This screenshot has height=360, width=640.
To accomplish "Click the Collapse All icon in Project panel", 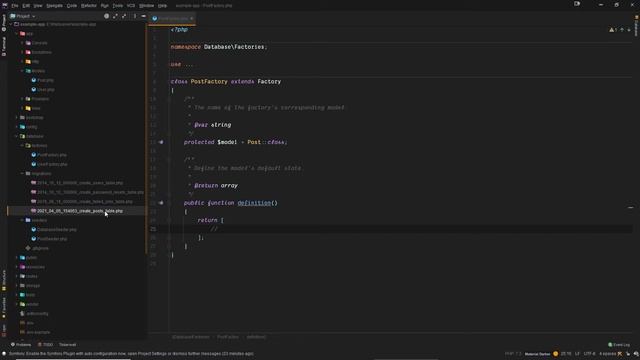I will (124, 16).
